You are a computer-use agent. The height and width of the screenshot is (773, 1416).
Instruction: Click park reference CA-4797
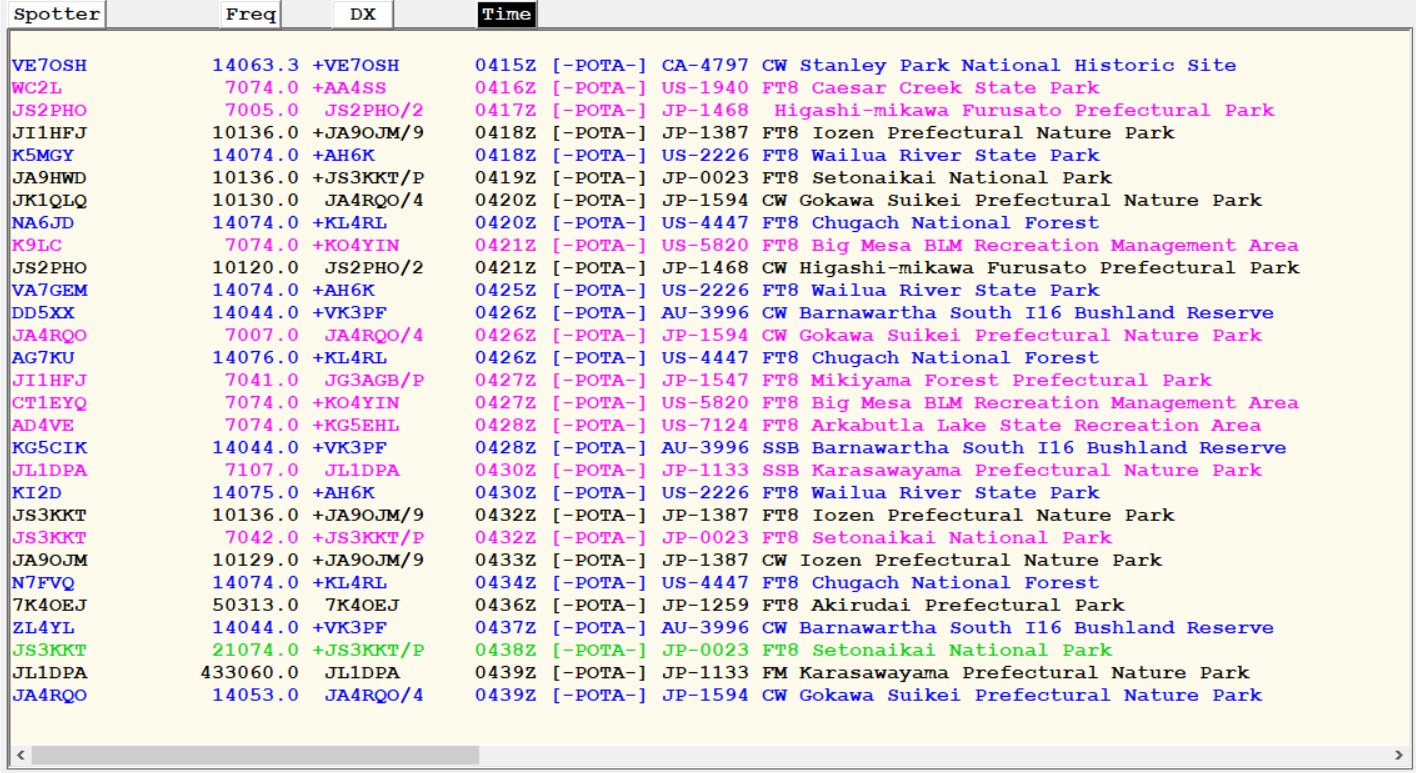[x=705, y=66]
